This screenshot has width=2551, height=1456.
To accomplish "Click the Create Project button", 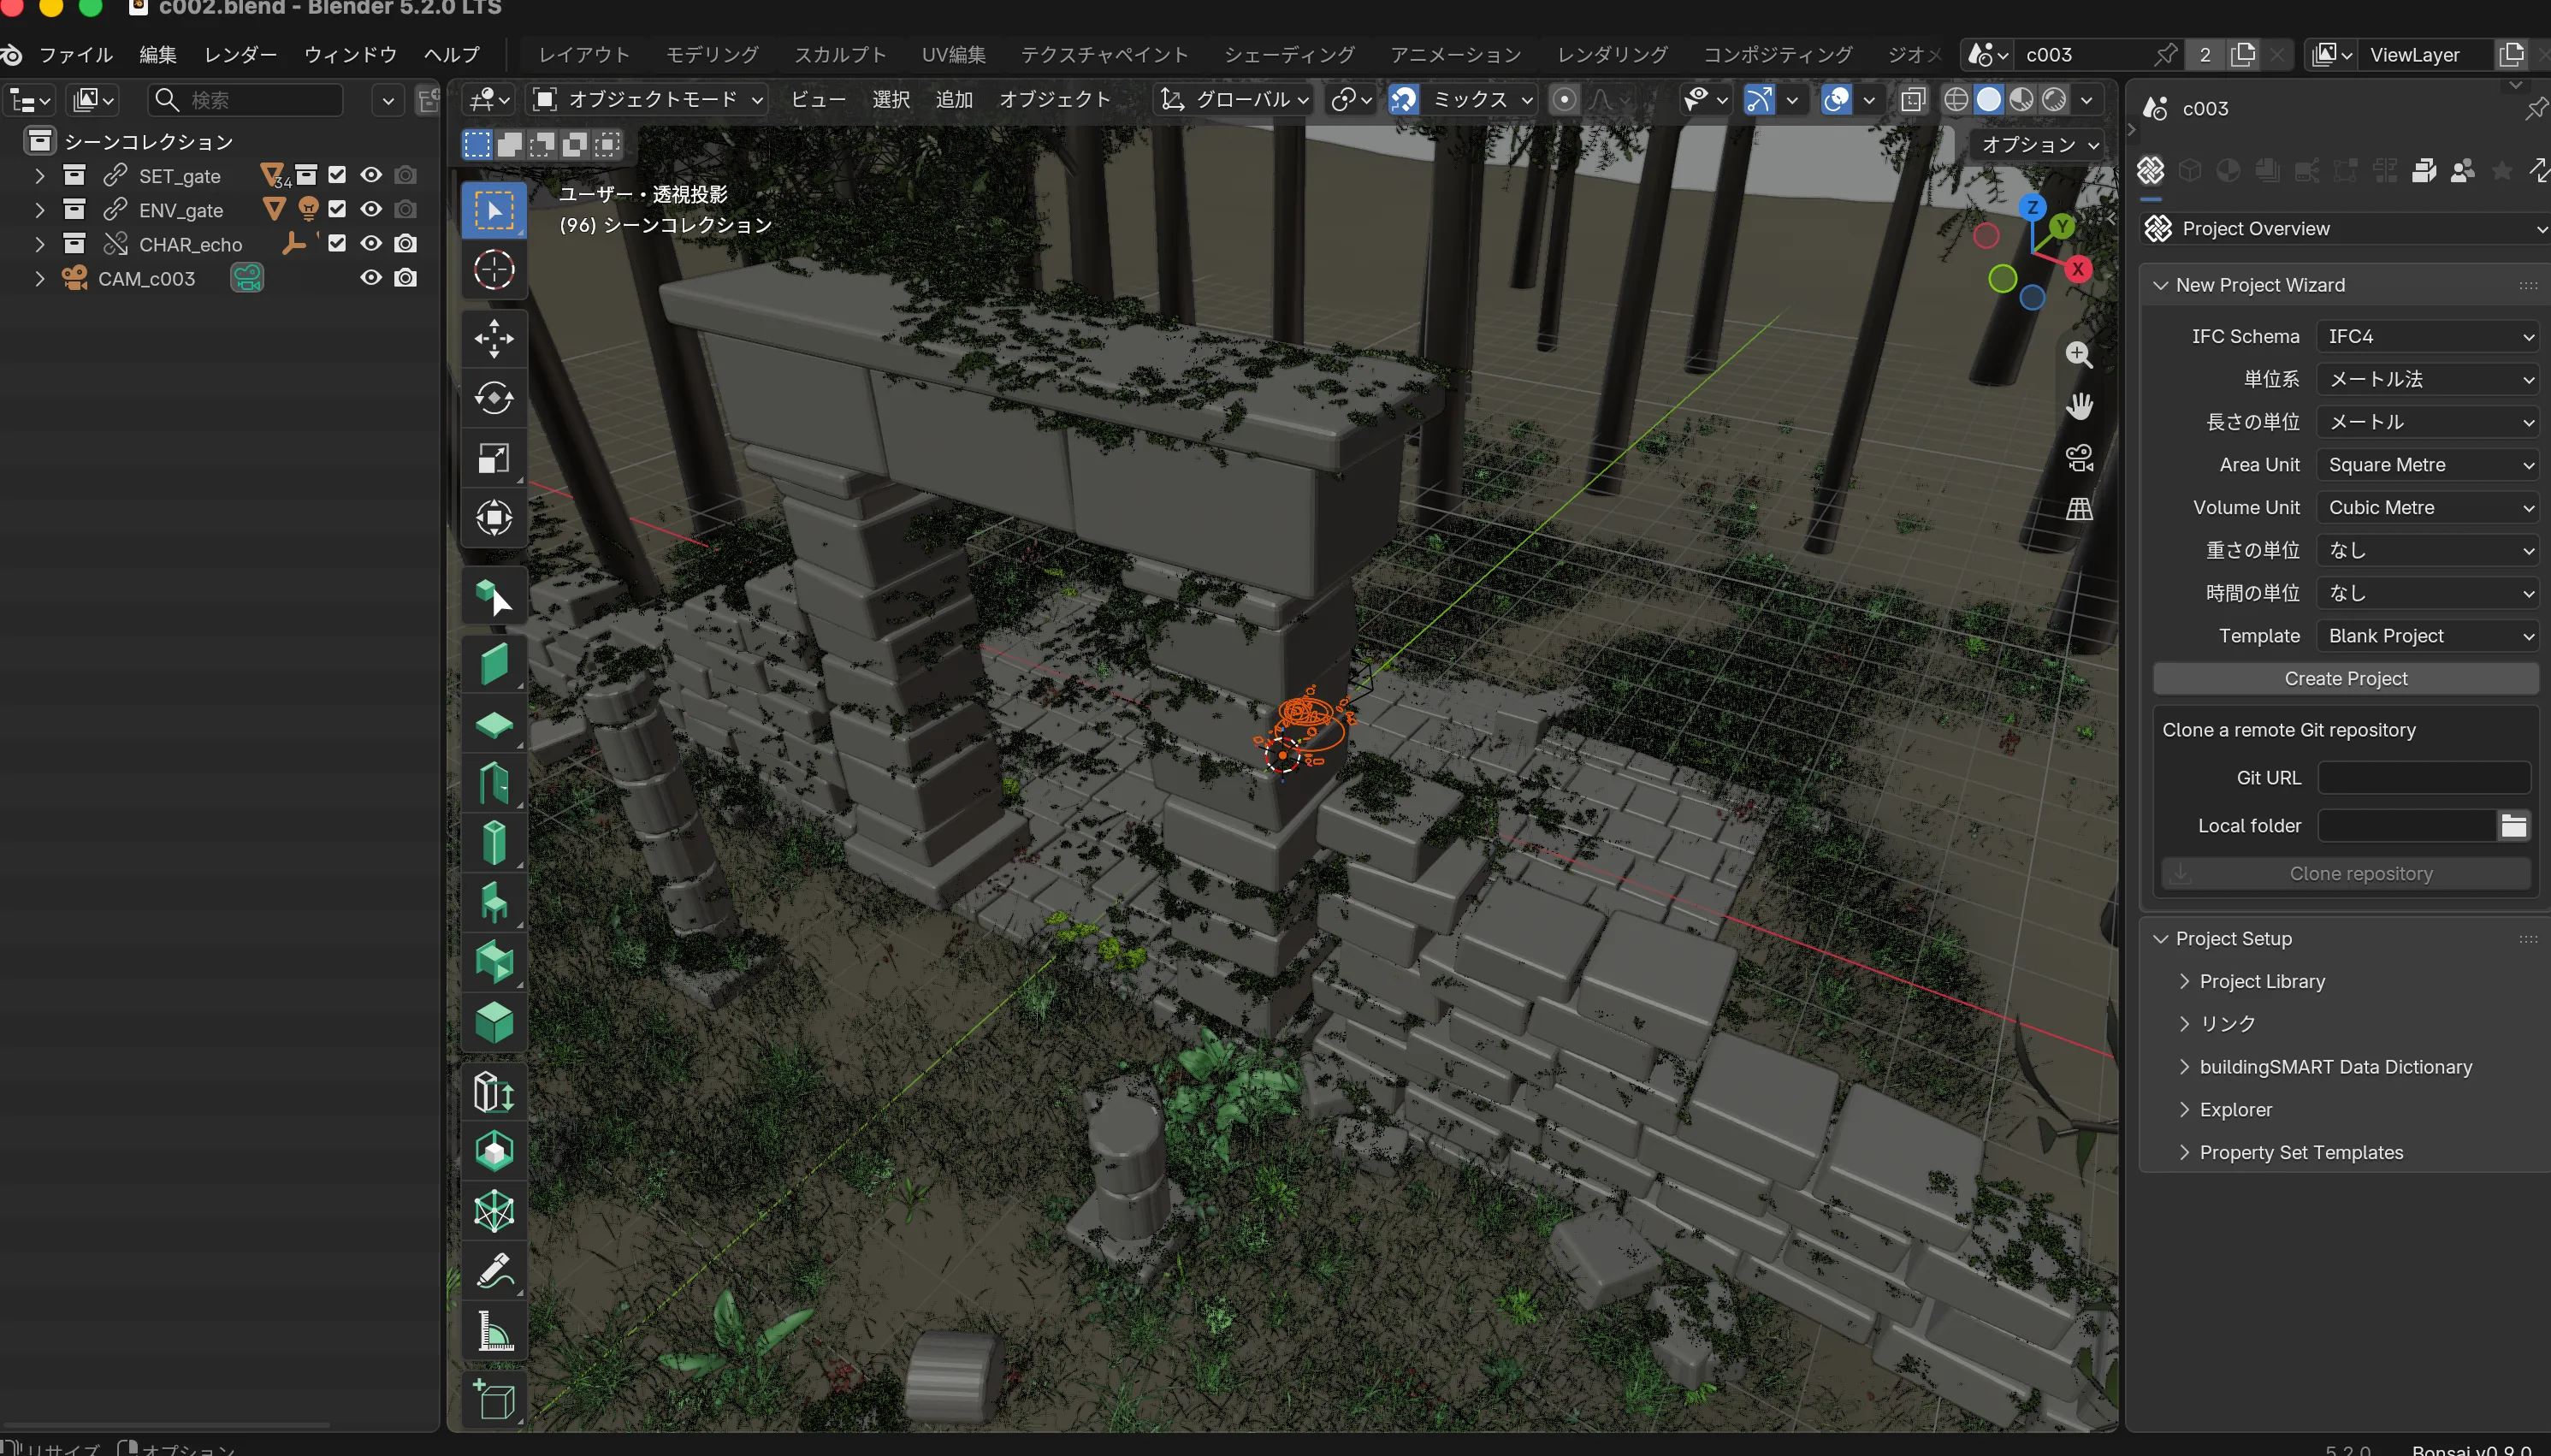I will (x=2345, y=679).
